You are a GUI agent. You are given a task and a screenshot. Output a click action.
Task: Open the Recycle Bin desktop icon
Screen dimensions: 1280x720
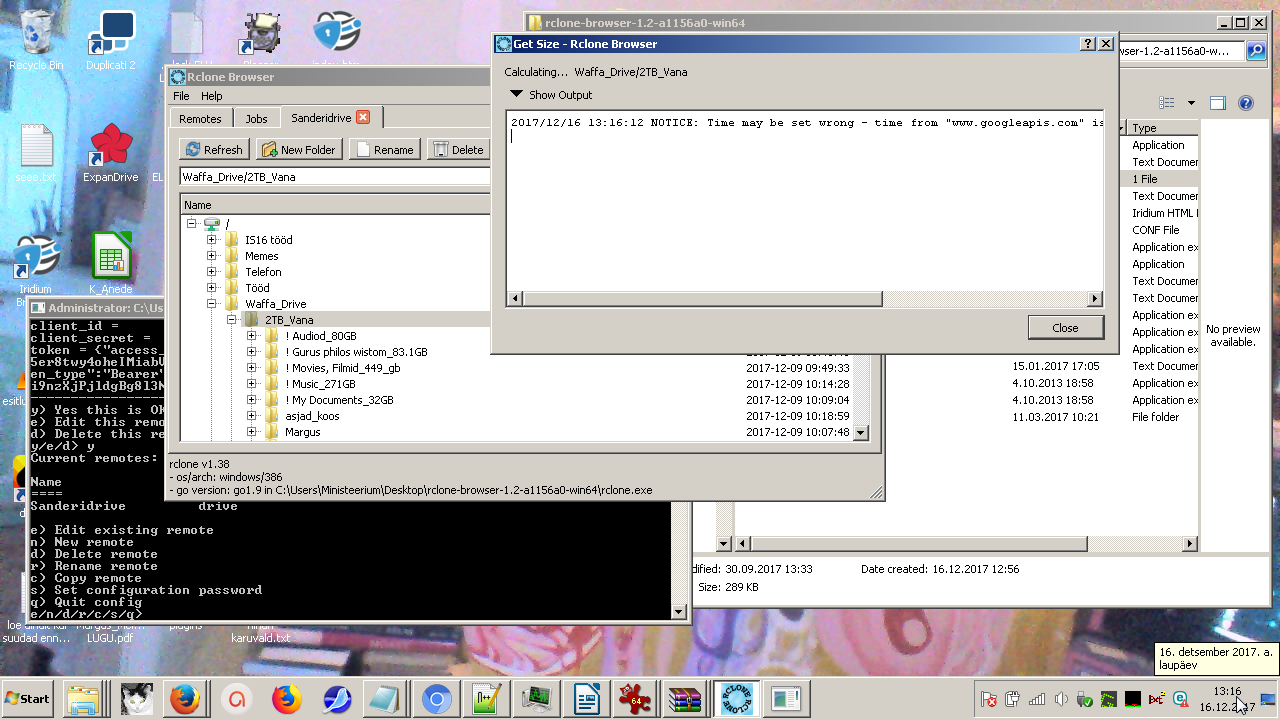coord(36,40)
